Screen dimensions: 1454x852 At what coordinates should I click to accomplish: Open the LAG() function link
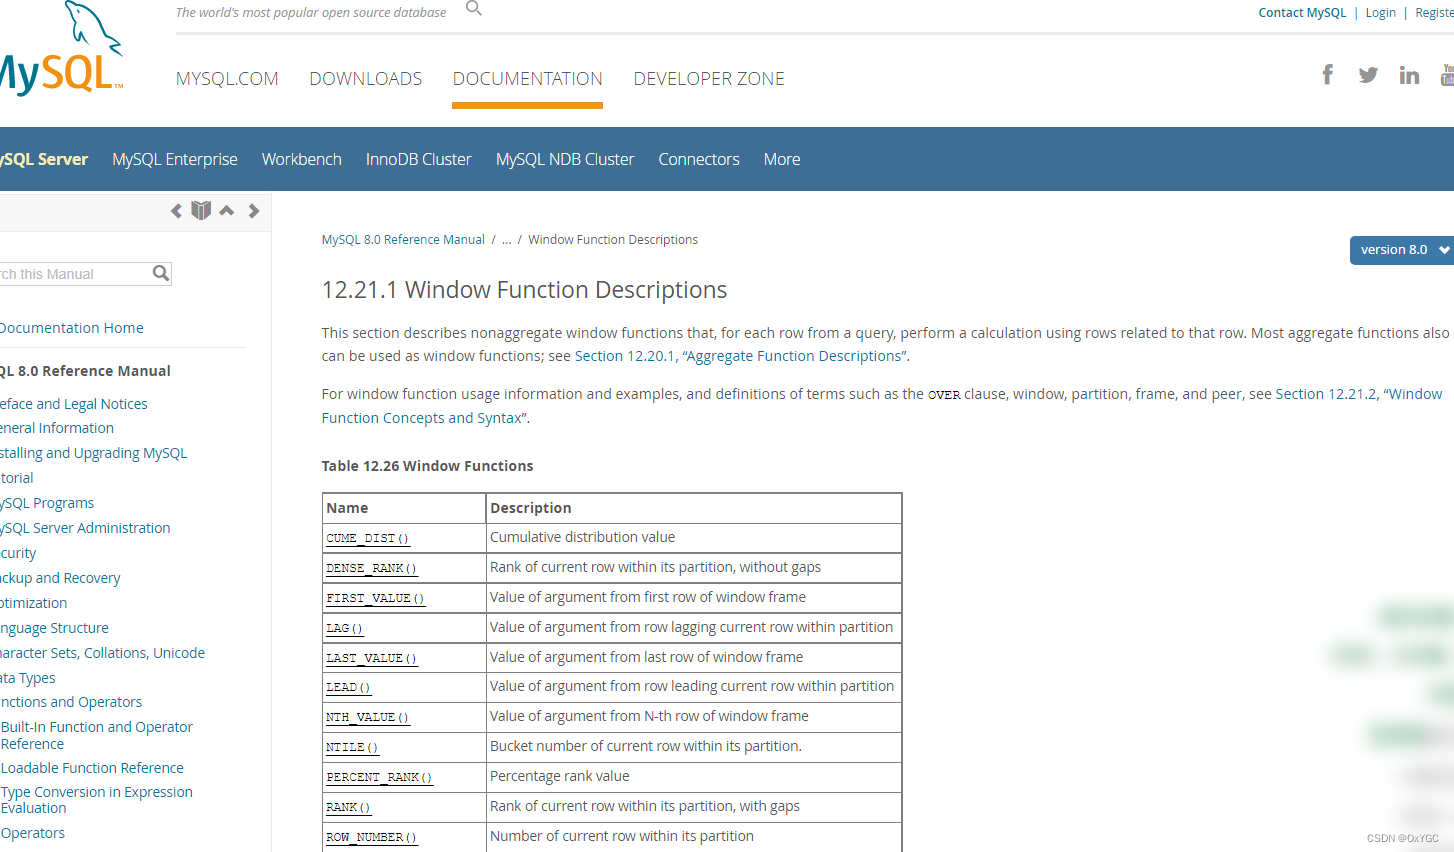click(344, 628)
